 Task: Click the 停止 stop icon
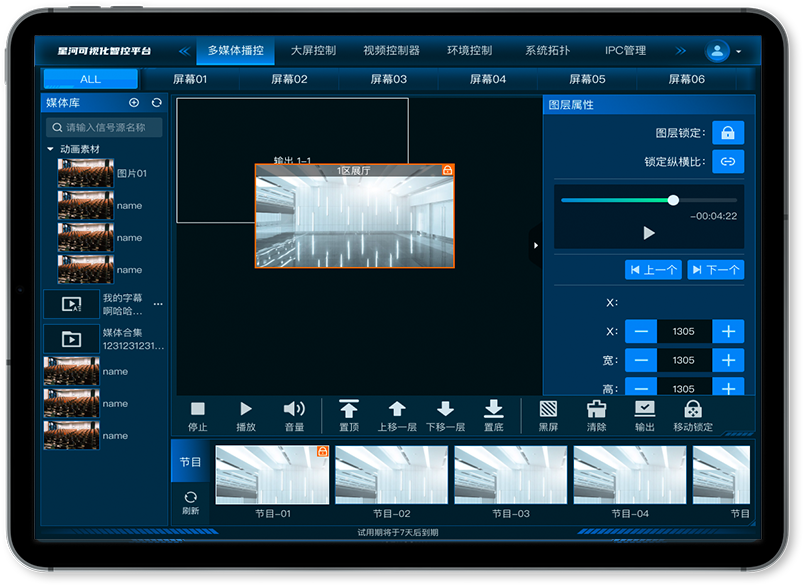click(198, 409)
